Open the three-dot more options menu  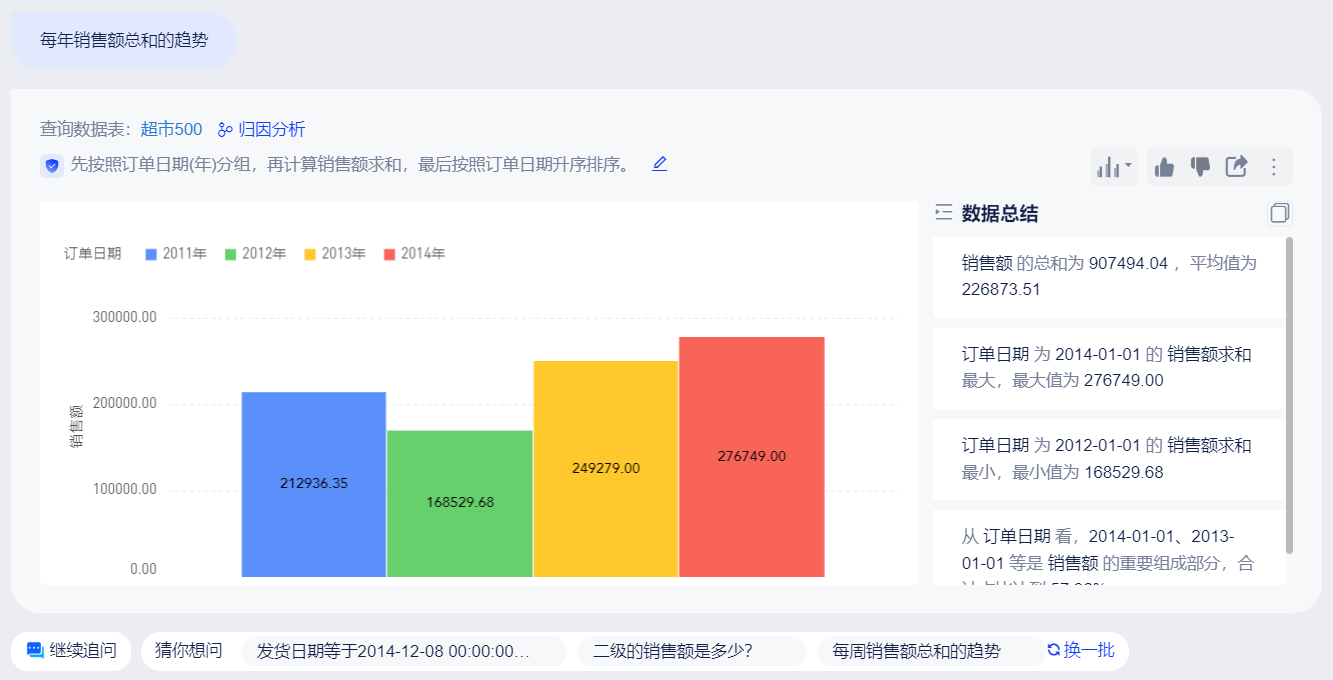tap(1273, 167)
